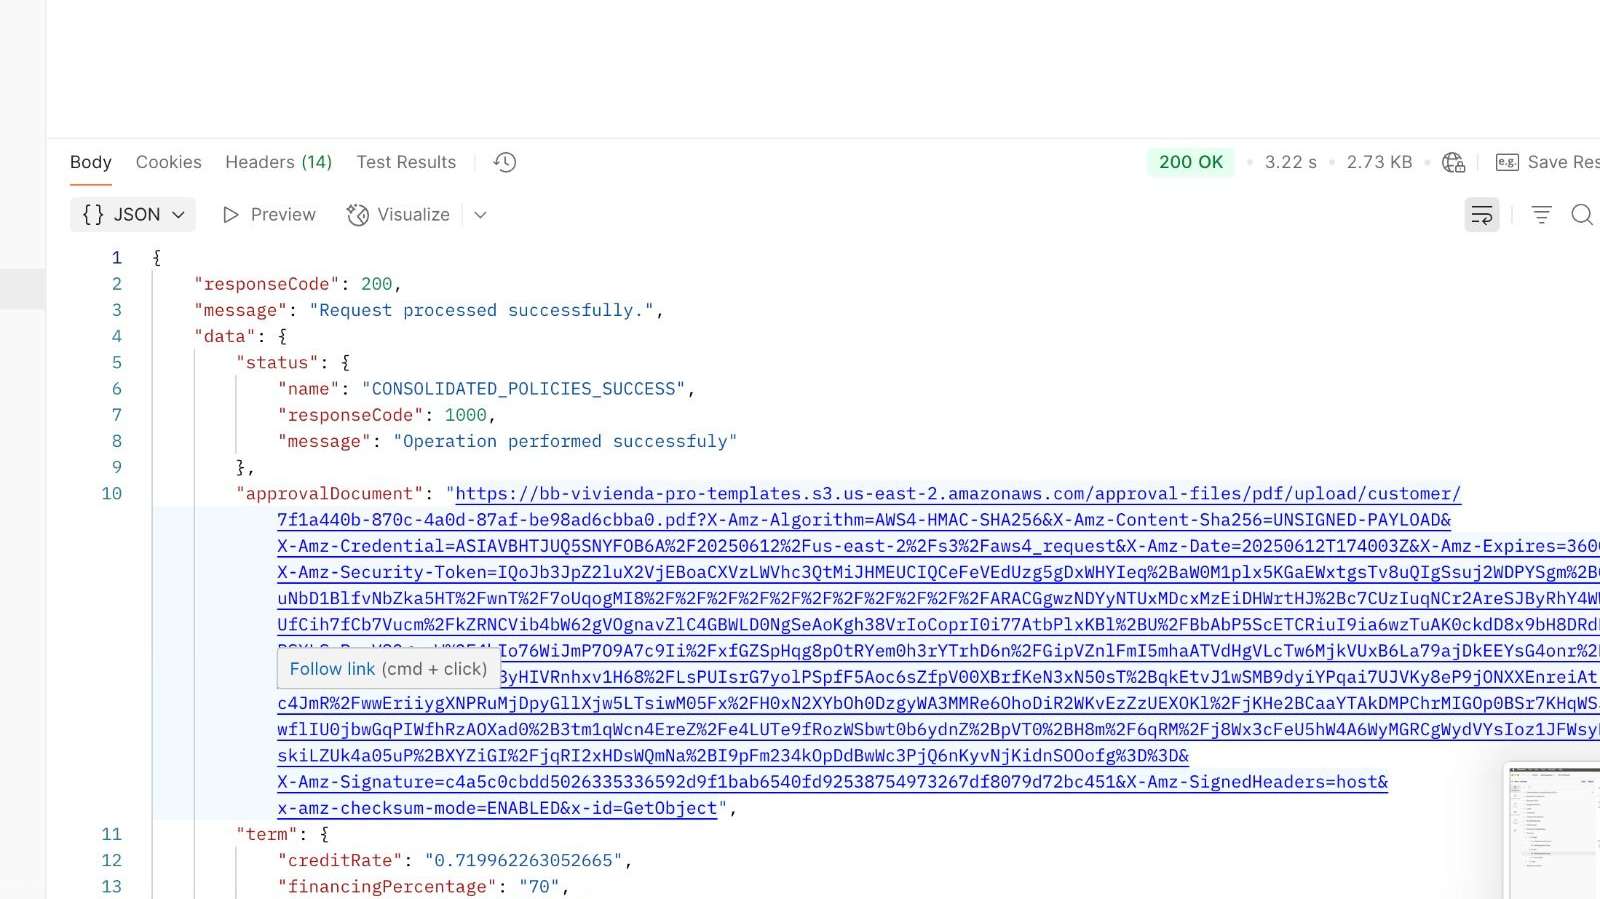Click the screenshot thumbnail in bottom corner
This screenshot has width=1600, height=899.
pos(1553,832)
